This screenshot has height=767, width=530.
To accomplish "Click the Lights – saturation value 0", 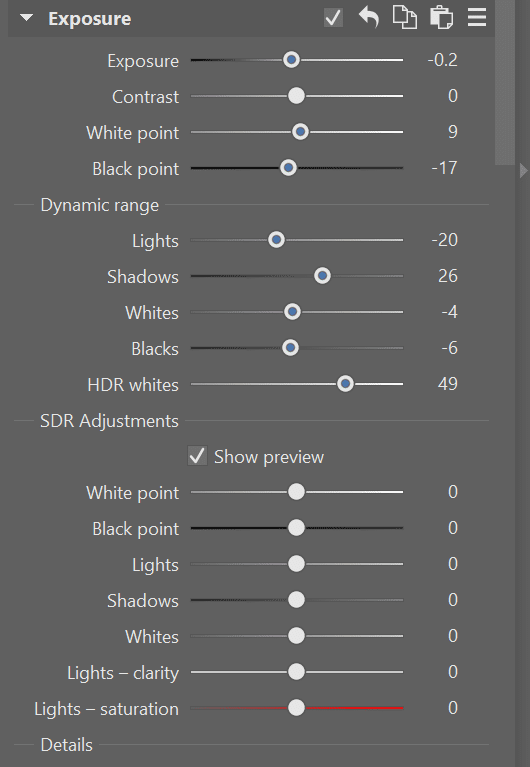I will 453,708.
